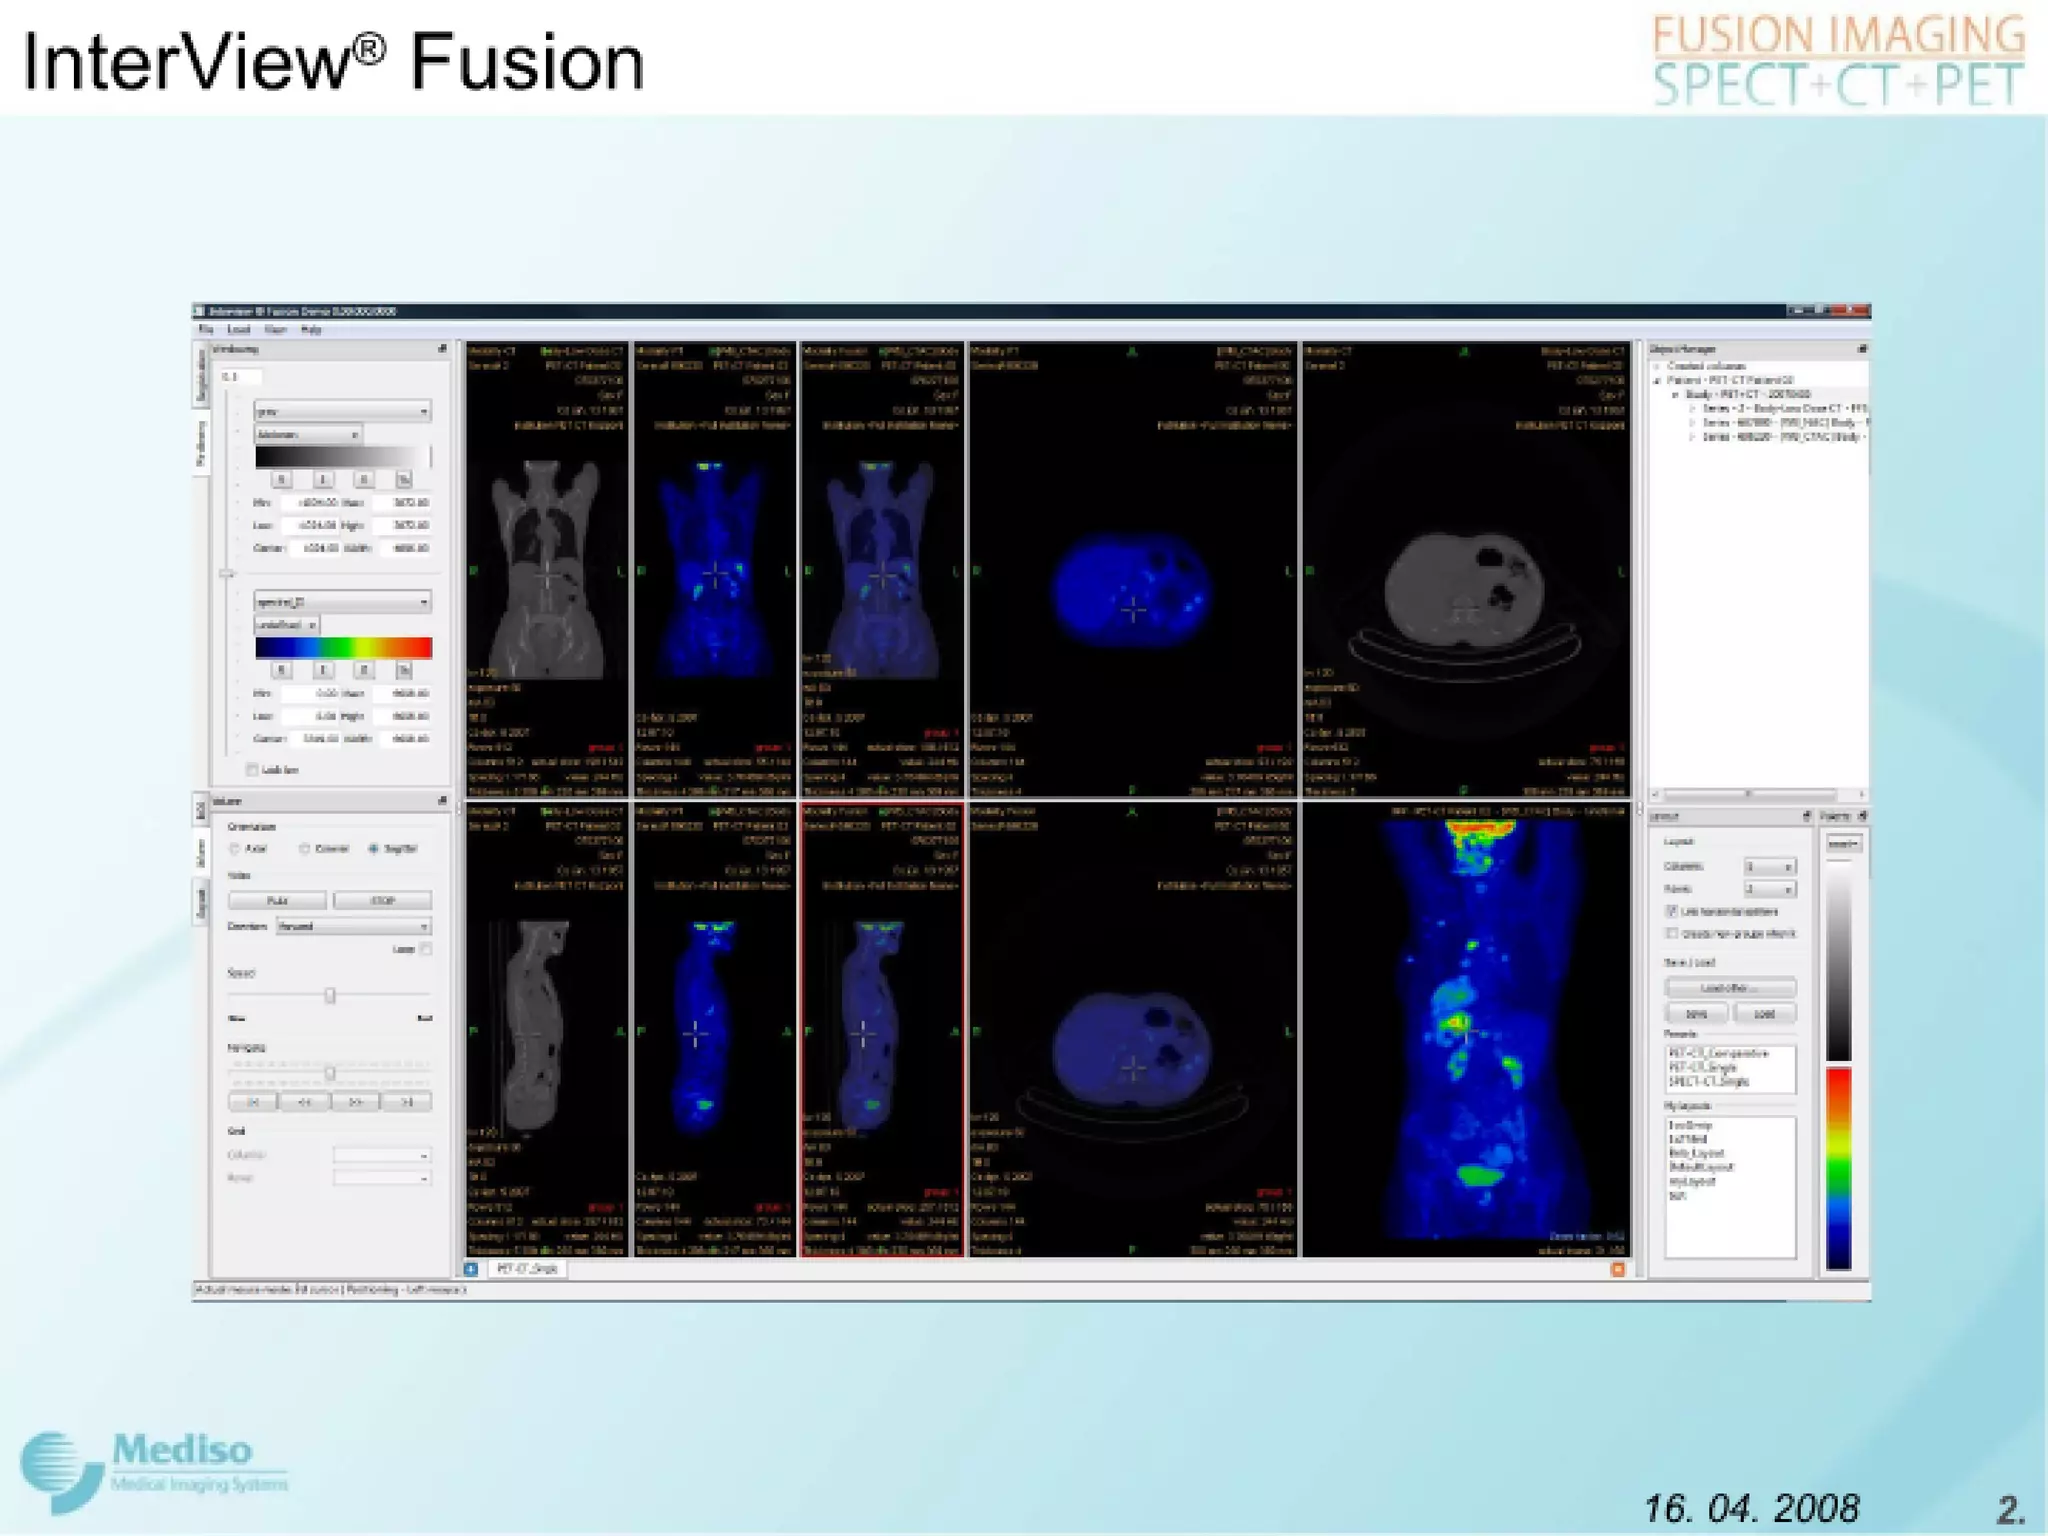Screen dimensions: 2048x1536
Task: Click the blue icon left of PET-CT_Single tab
Action: coord(471,1269)
